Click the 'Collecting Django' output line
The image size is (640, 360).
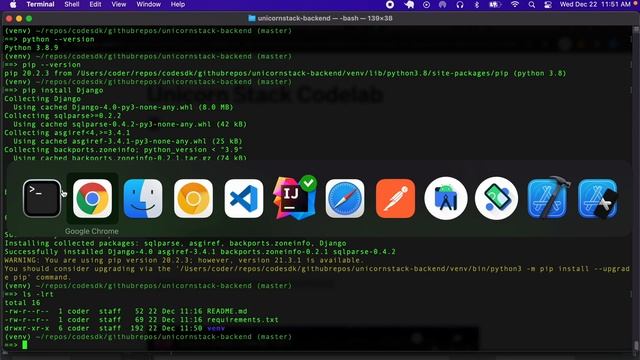pos(42,99)
